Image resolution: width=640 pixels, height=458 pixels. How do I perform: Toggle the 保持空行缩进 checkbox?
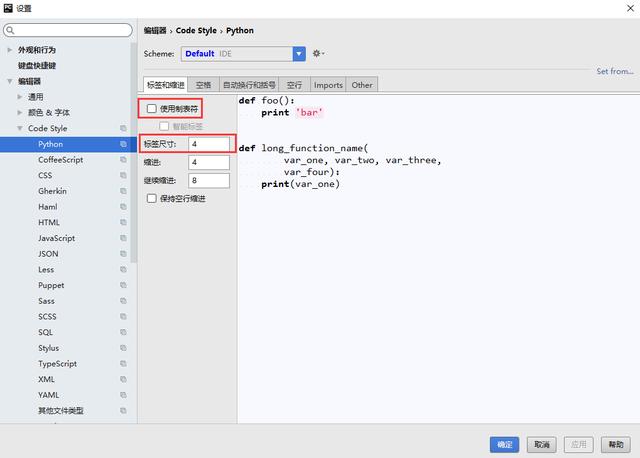coord(152,199)
